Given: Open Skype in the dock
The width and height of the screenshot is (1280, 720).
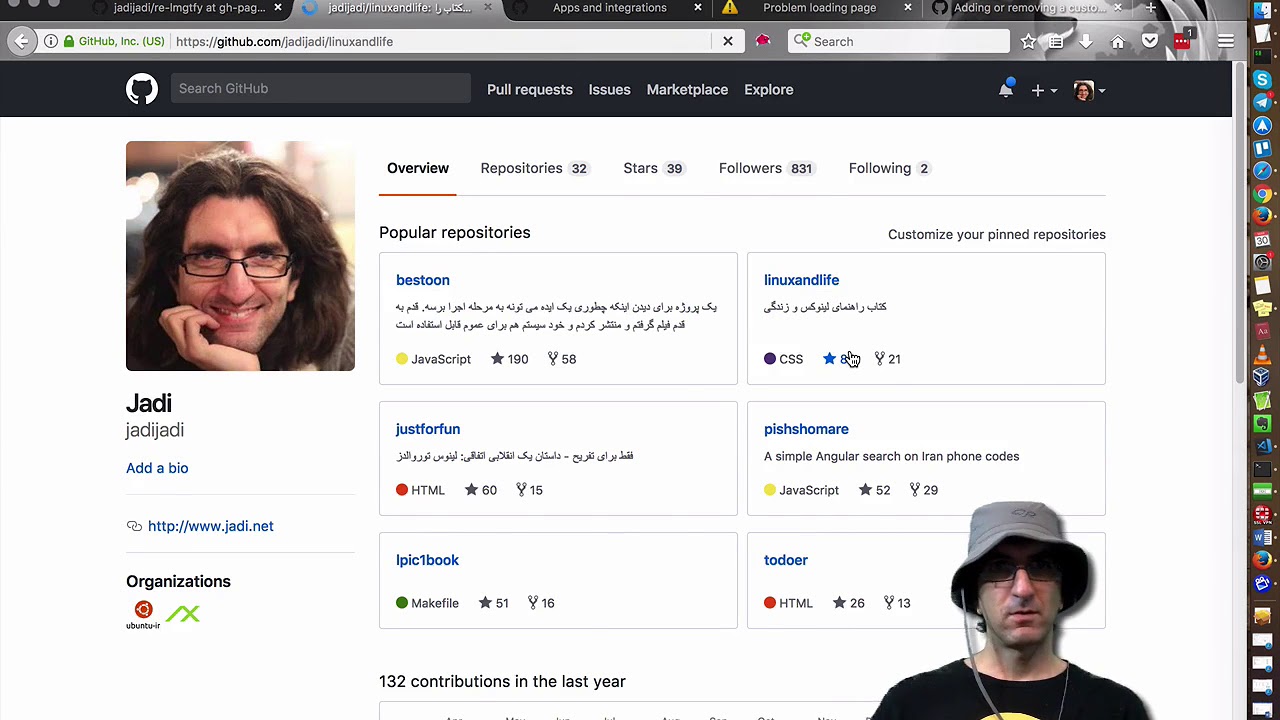Looking at the screenshot, I should tap(1262, 80).
